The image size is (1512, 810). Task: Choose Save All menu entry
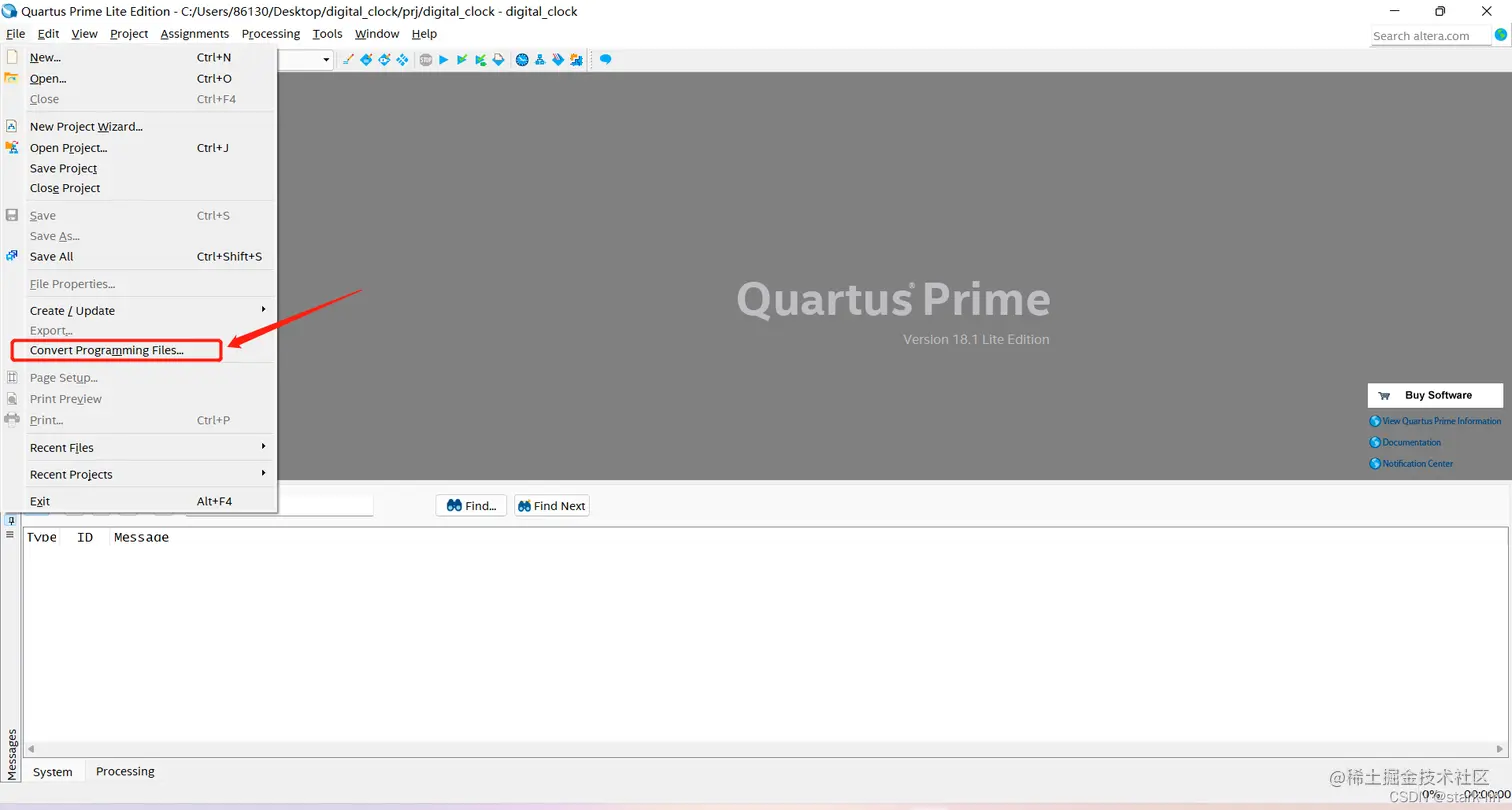(150, 256)
